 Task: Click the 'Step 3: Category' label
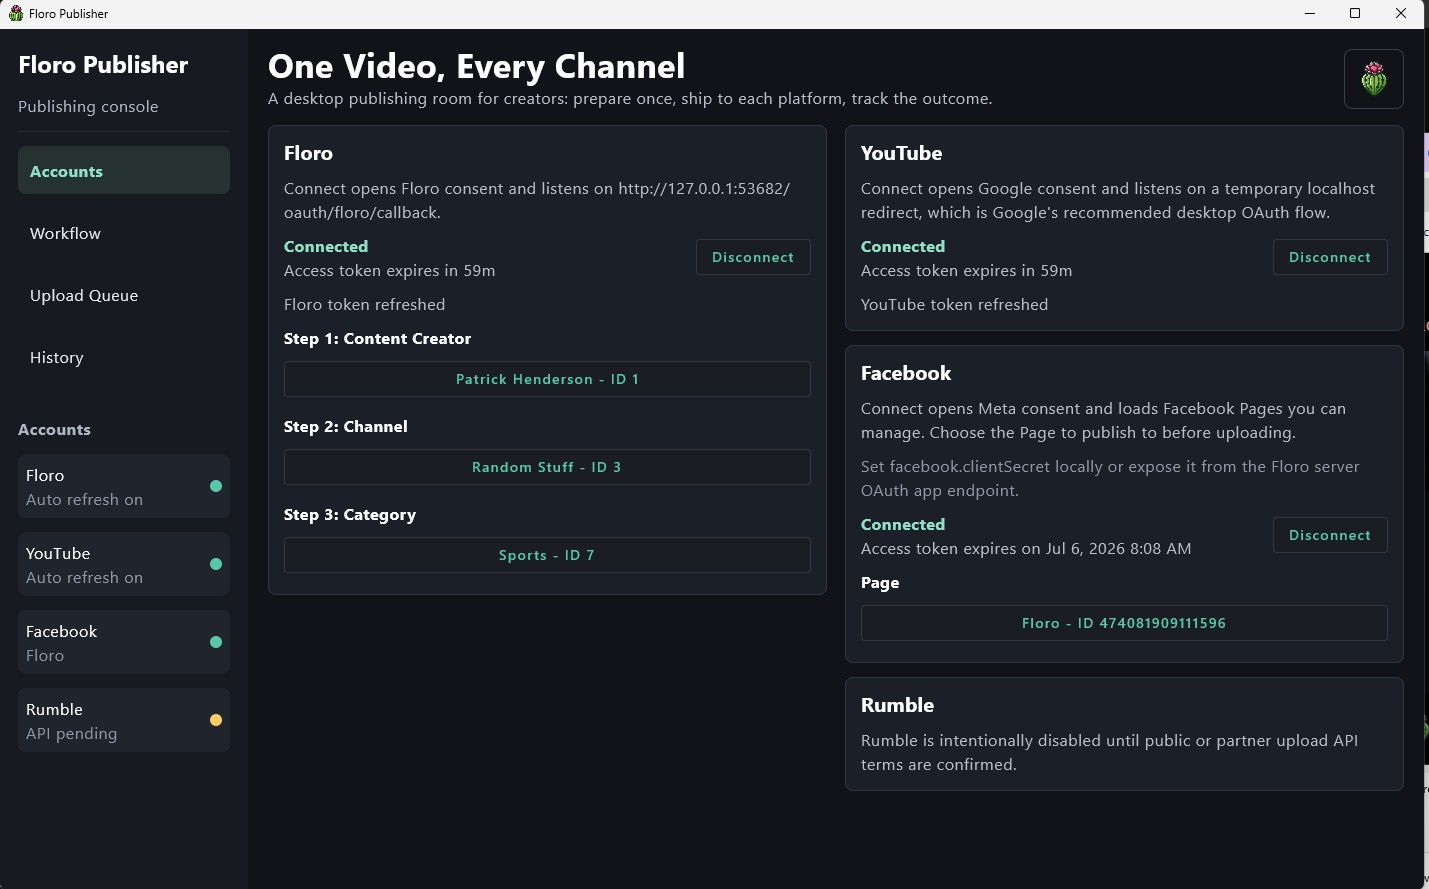(x=350, y=514)
